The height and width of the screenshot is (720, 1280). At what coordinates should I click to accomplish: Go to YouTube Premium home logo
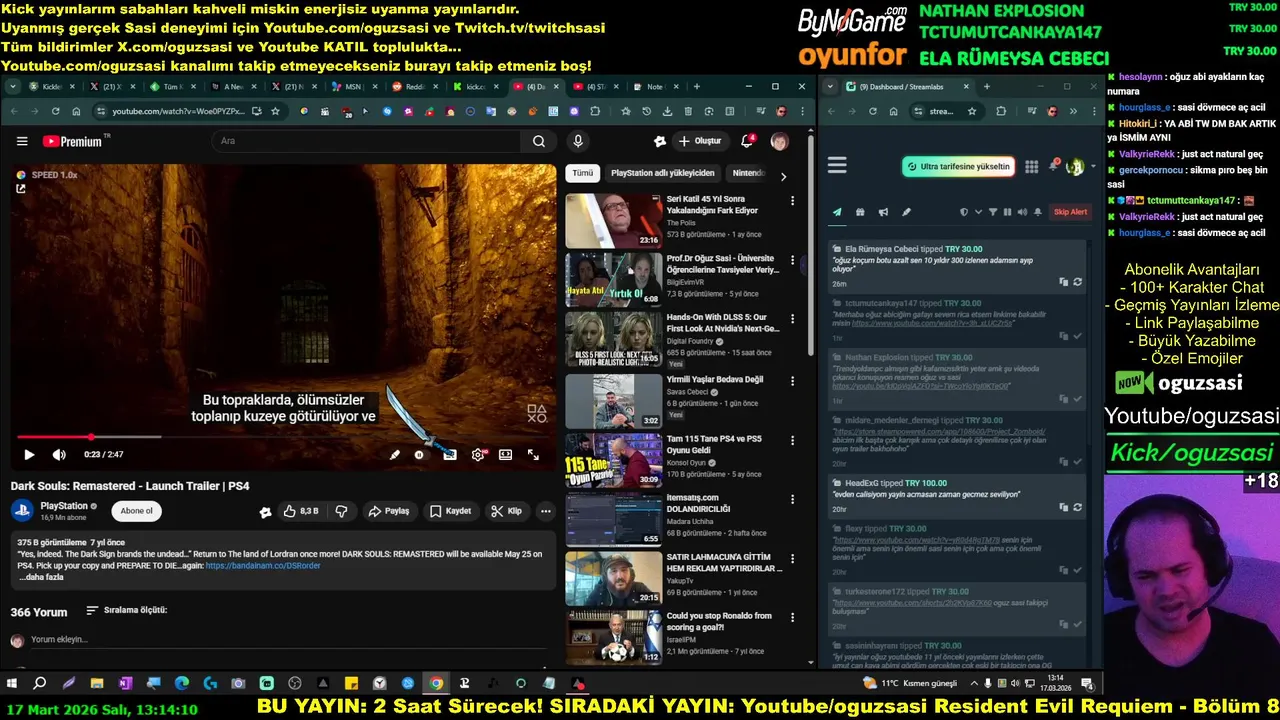[73, 141]
